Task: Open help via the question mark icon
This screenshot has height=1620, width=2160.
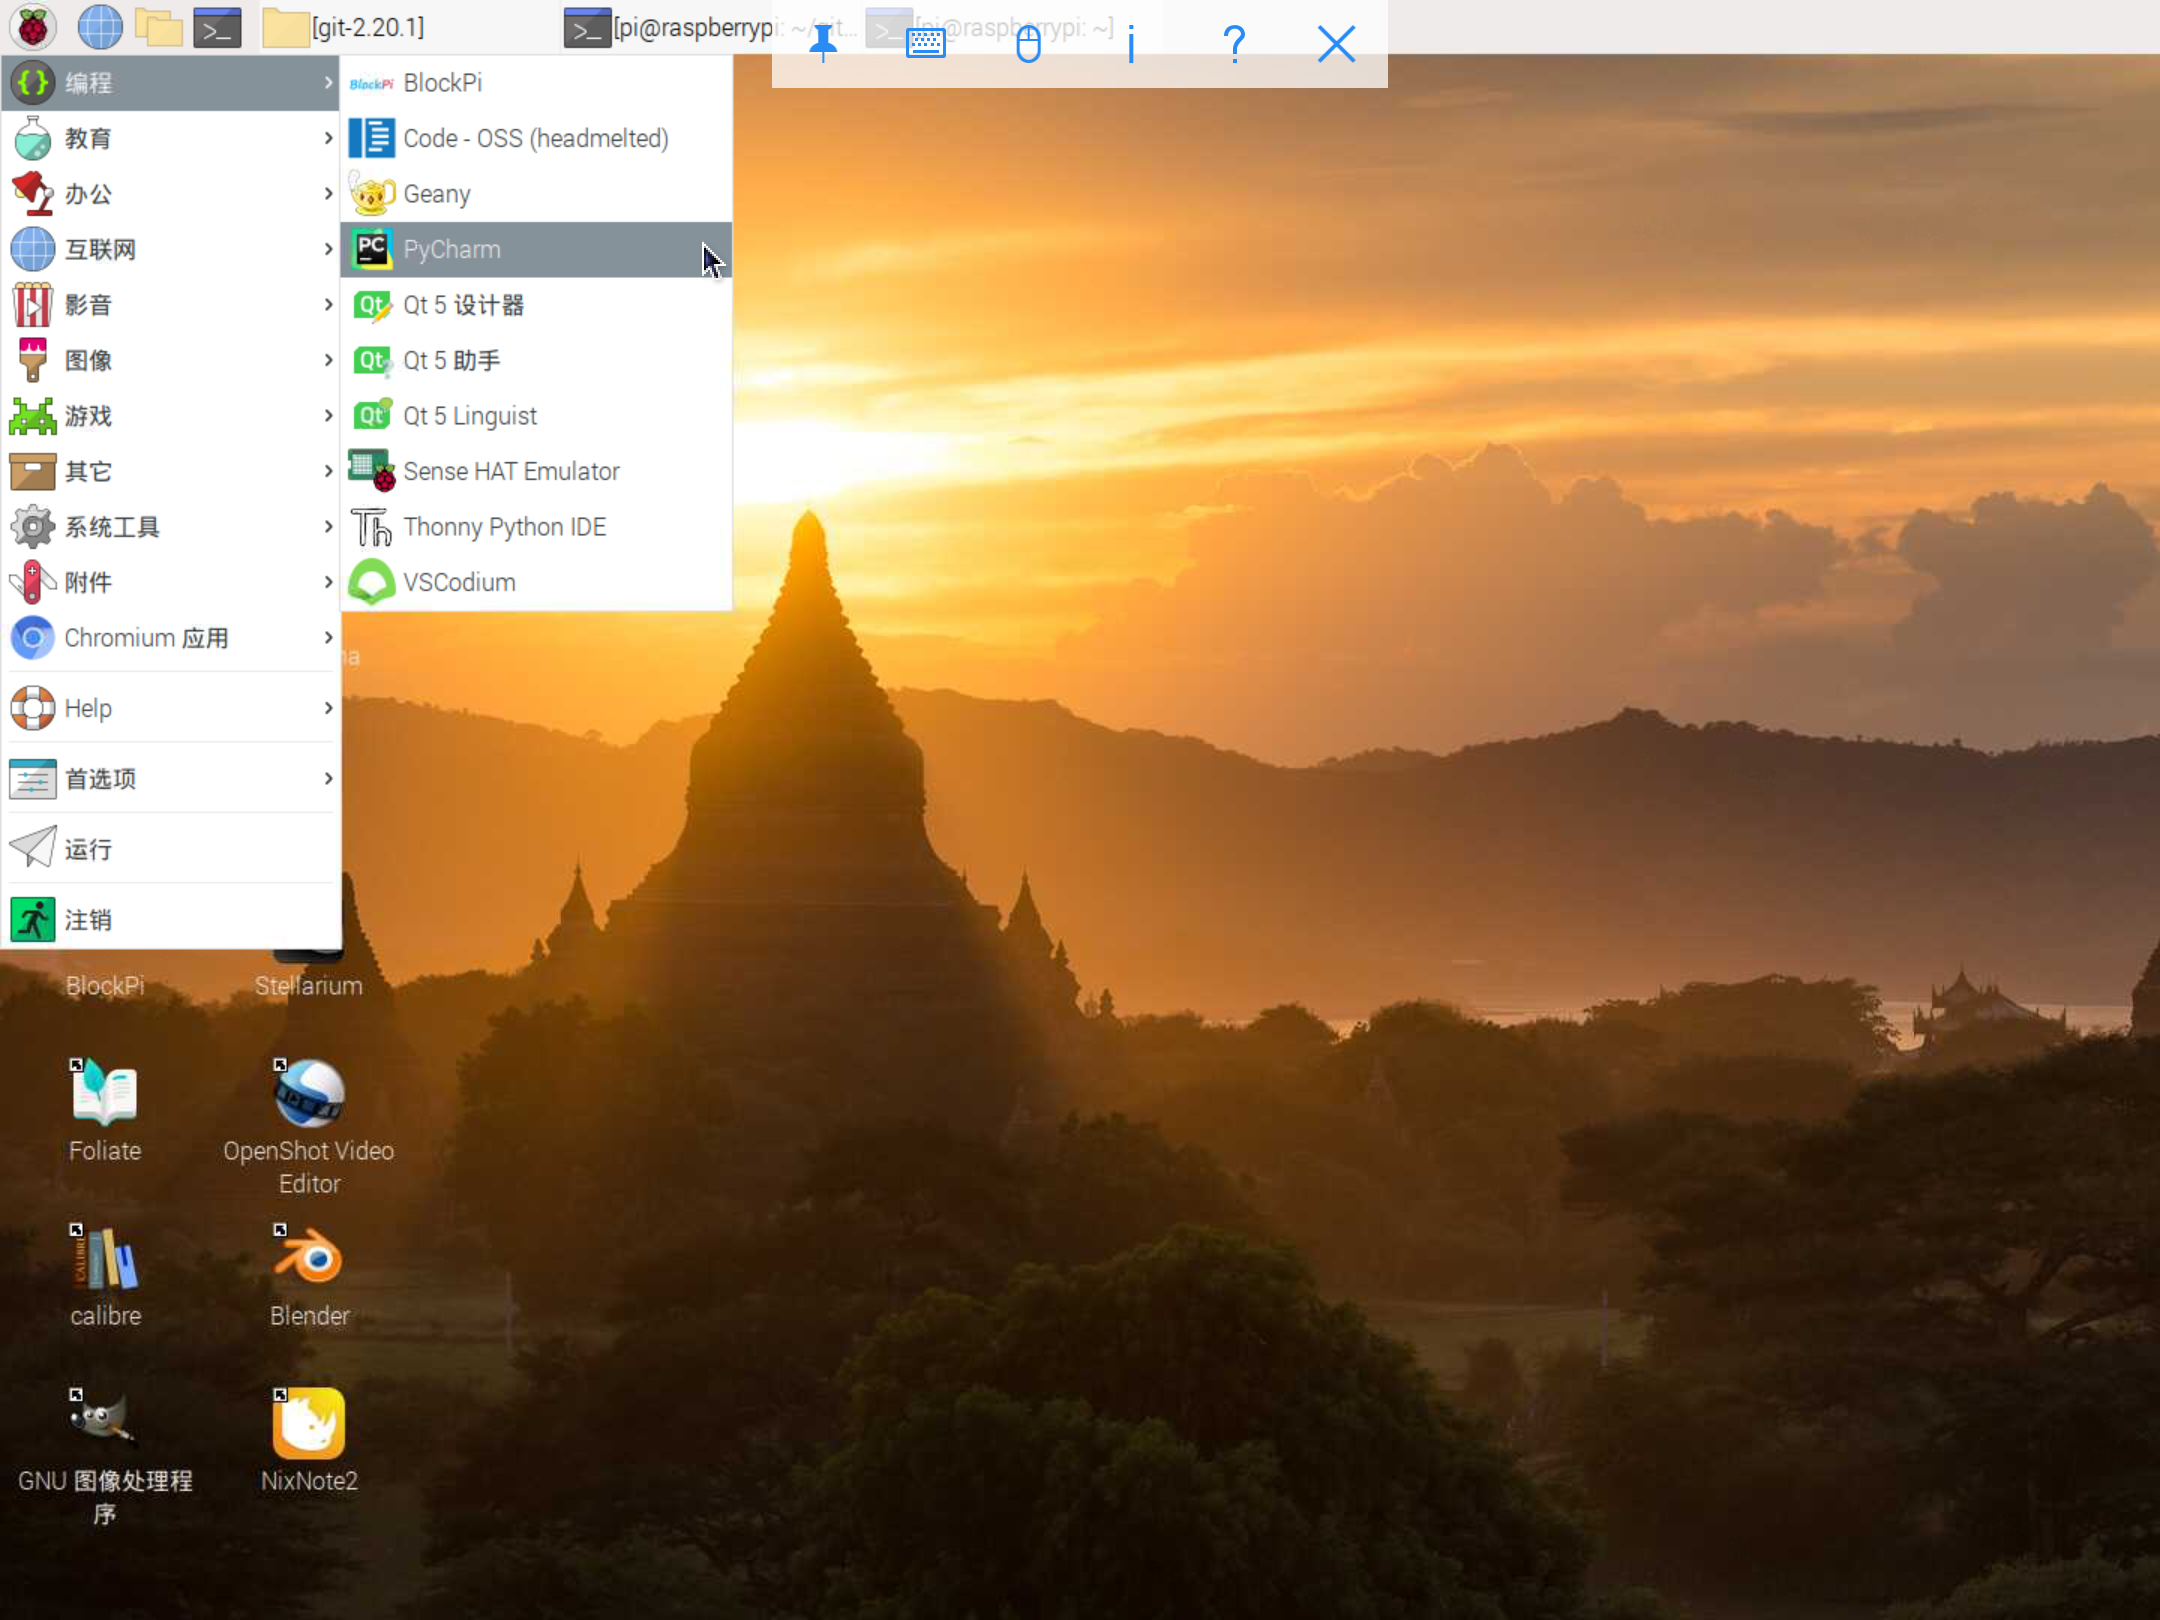Action: pos(1234,43)
